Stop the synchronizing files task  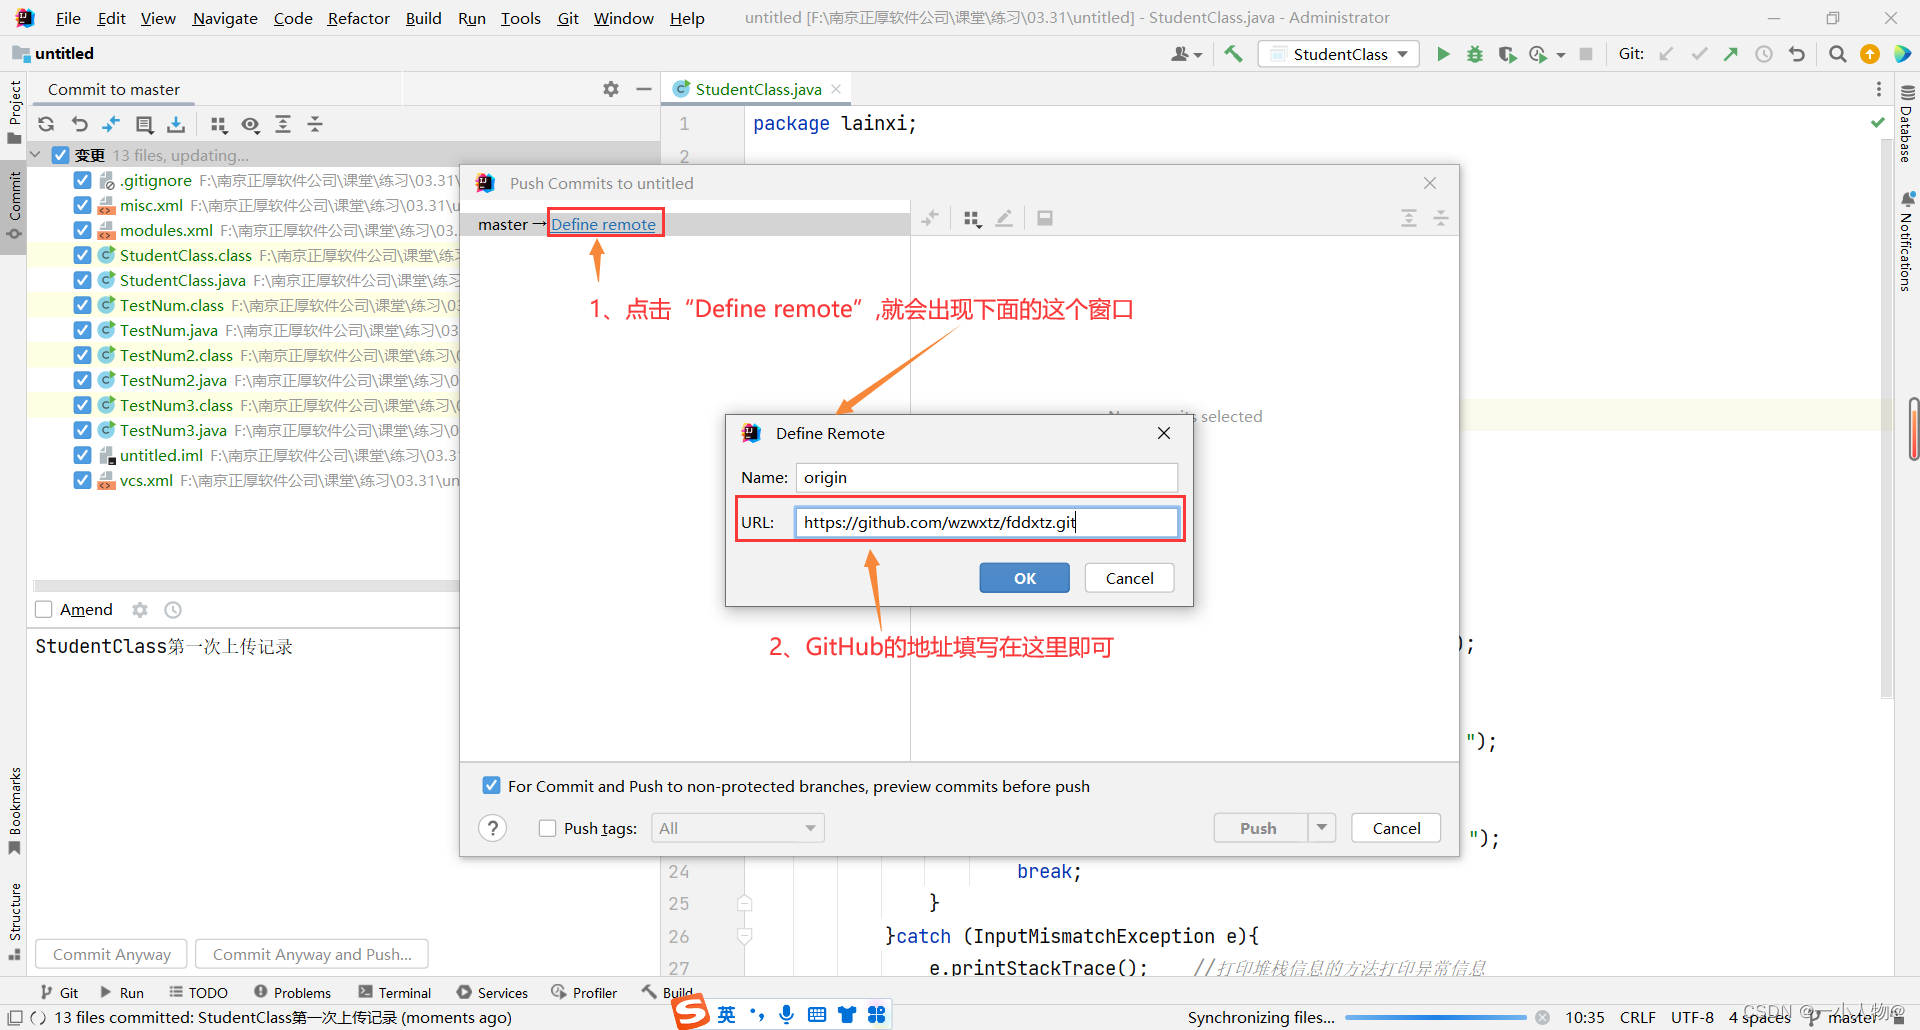pos(1542,1017)
